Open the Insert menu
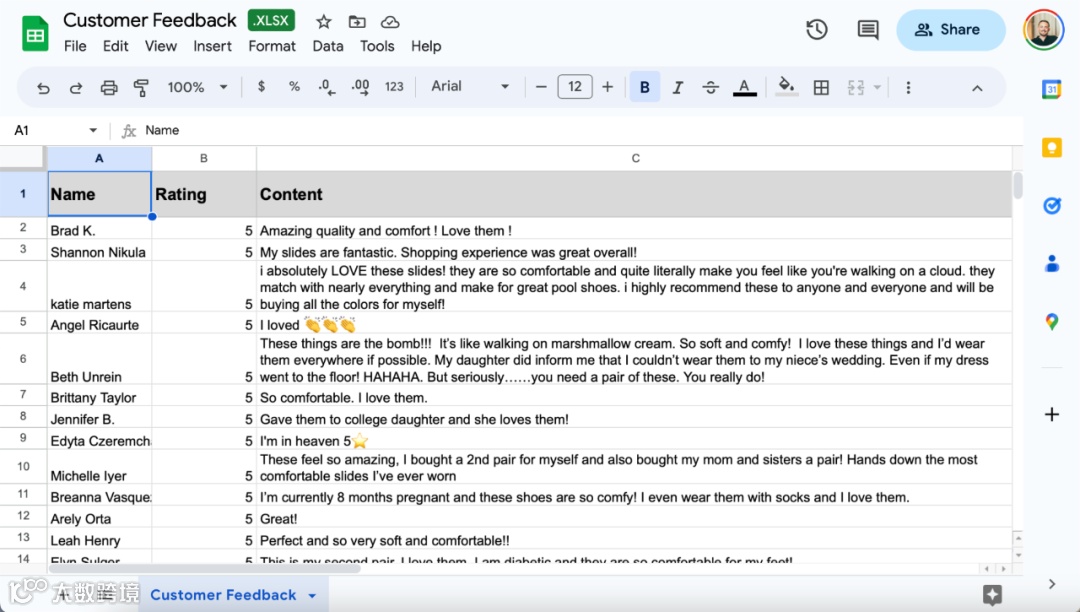 212,46
